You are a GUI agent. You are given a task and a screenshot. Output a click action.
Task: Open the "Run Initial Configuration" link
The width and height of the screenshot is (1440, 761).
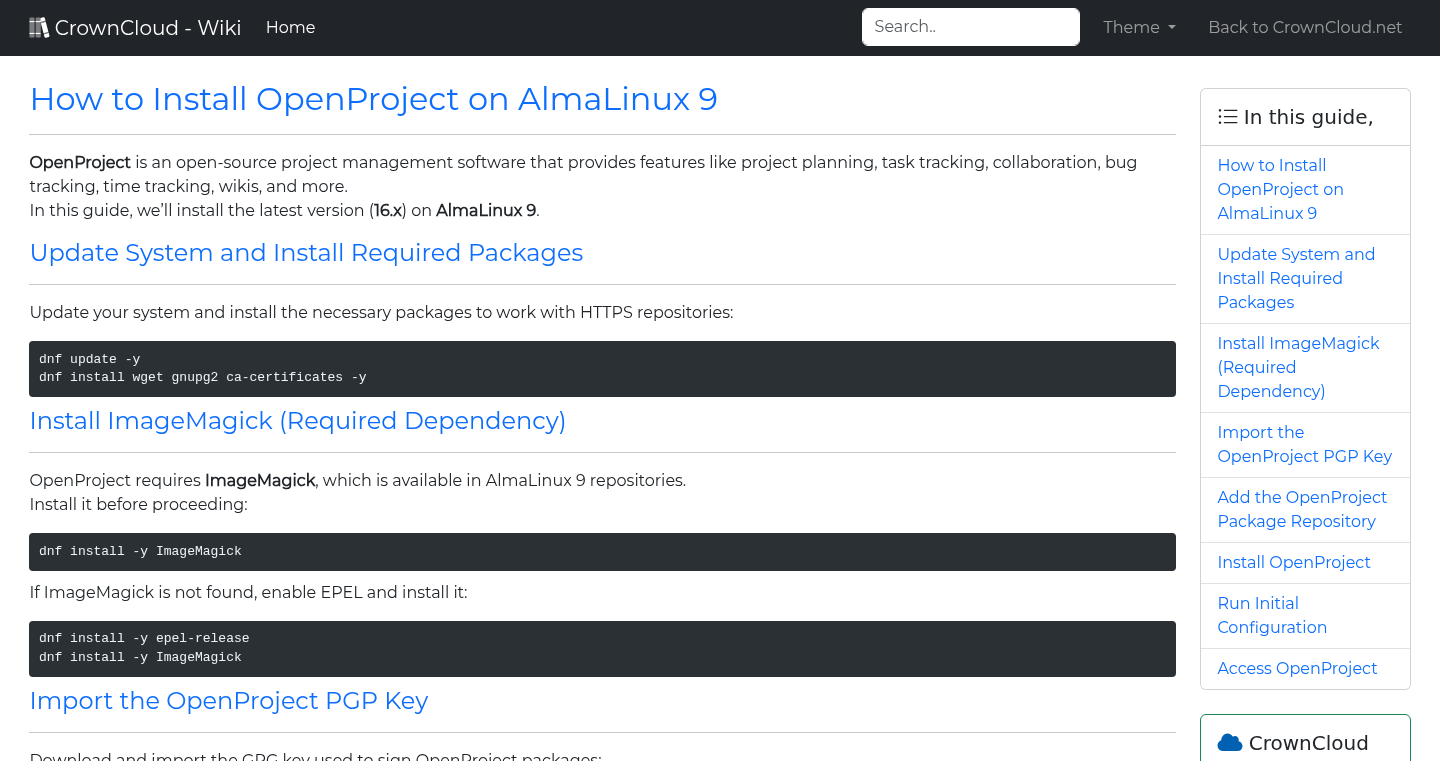click(x=1272, y=615)
